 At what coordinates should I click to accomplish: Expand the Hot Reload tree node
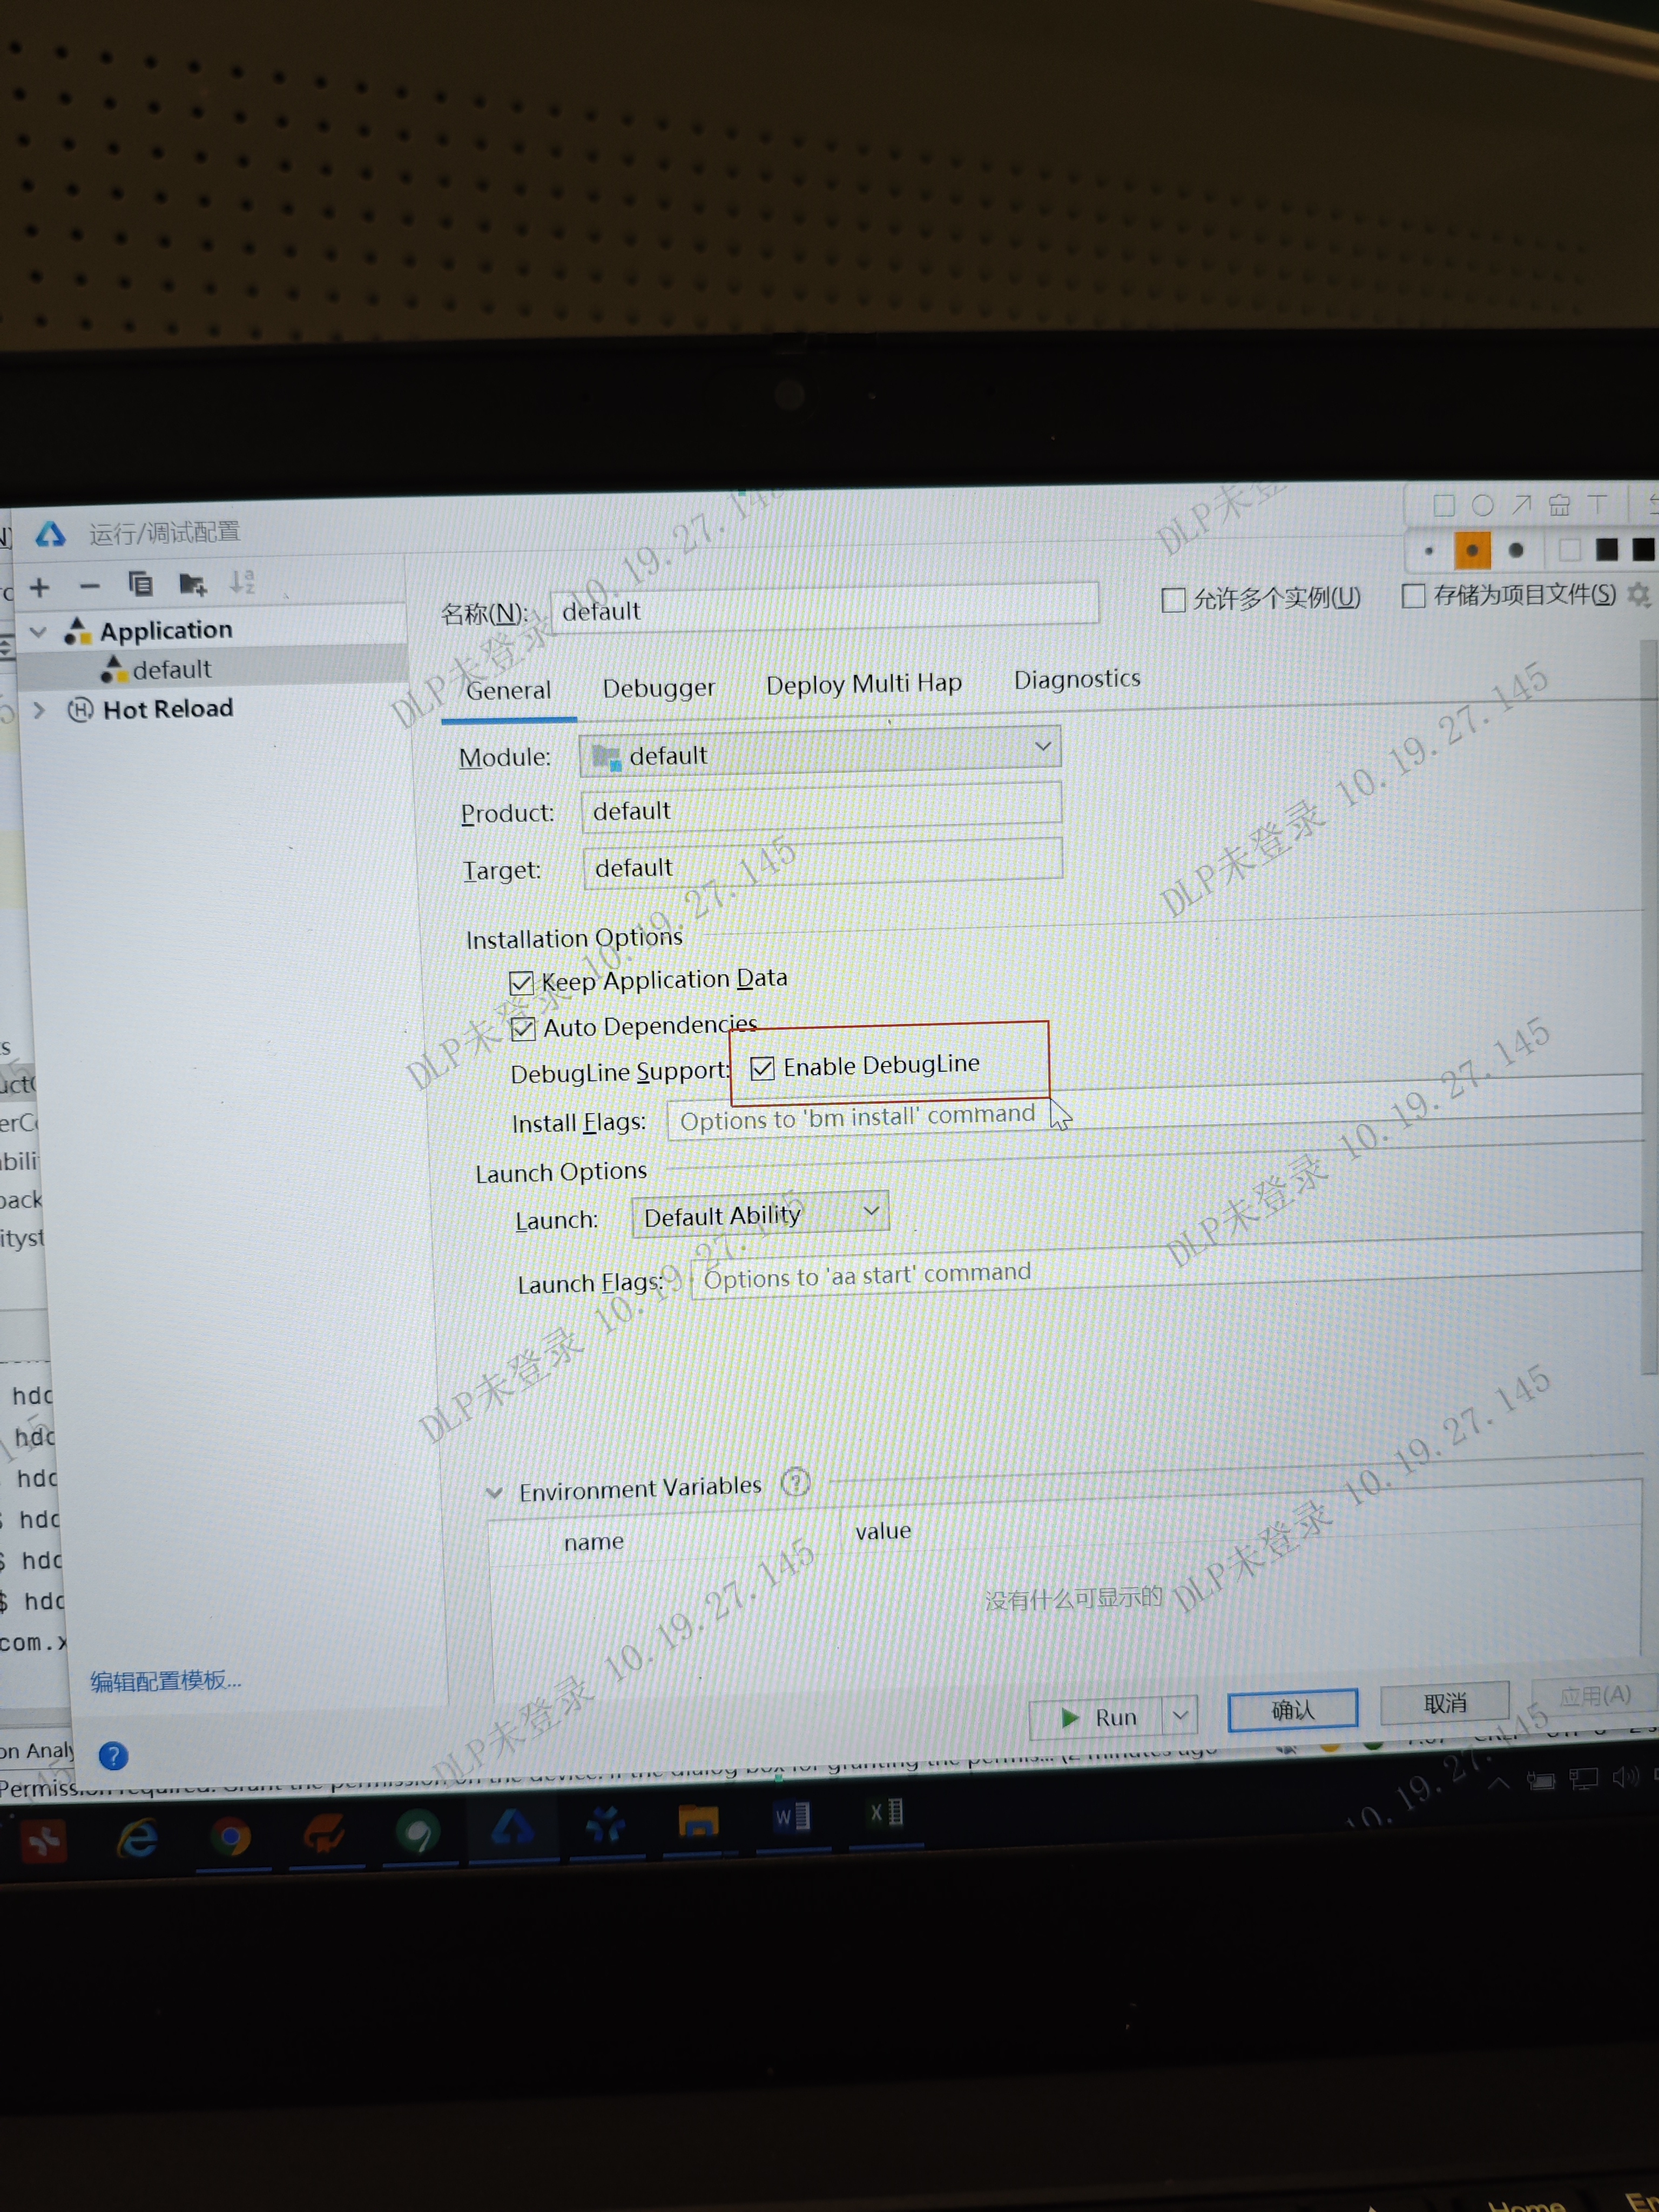(x=39, y=710)
